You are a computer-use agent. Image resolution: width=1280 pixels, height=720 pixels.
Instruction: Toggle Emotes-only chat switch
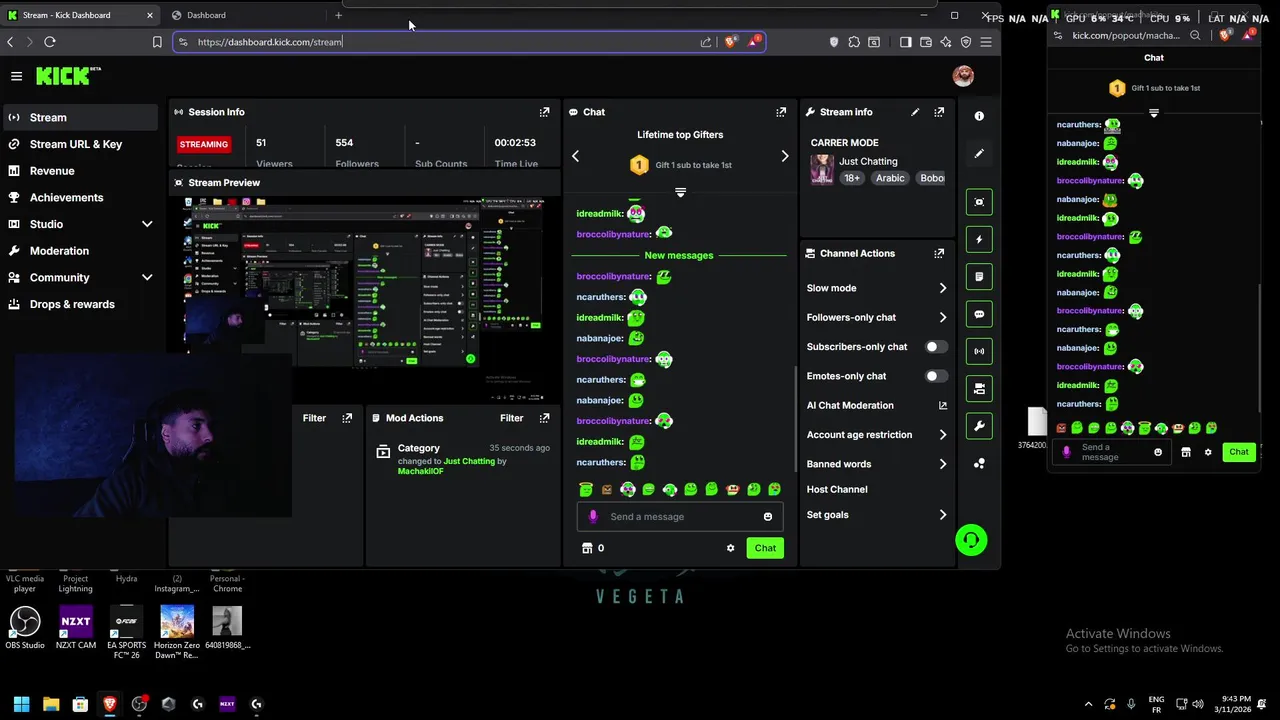(936, 376)
